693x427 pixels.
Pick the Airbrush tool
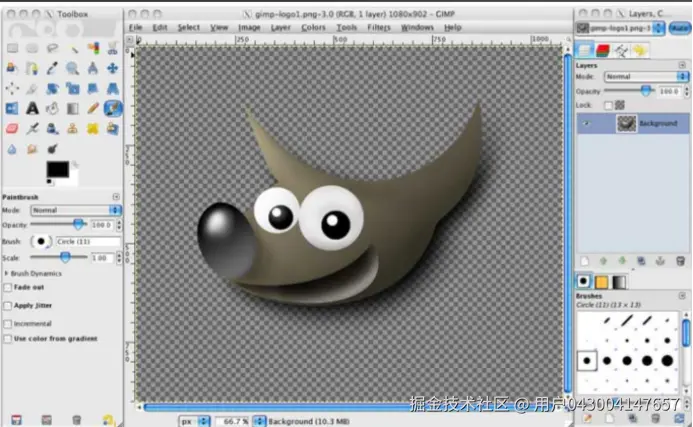pyautogui.click(x=32, y=129)
